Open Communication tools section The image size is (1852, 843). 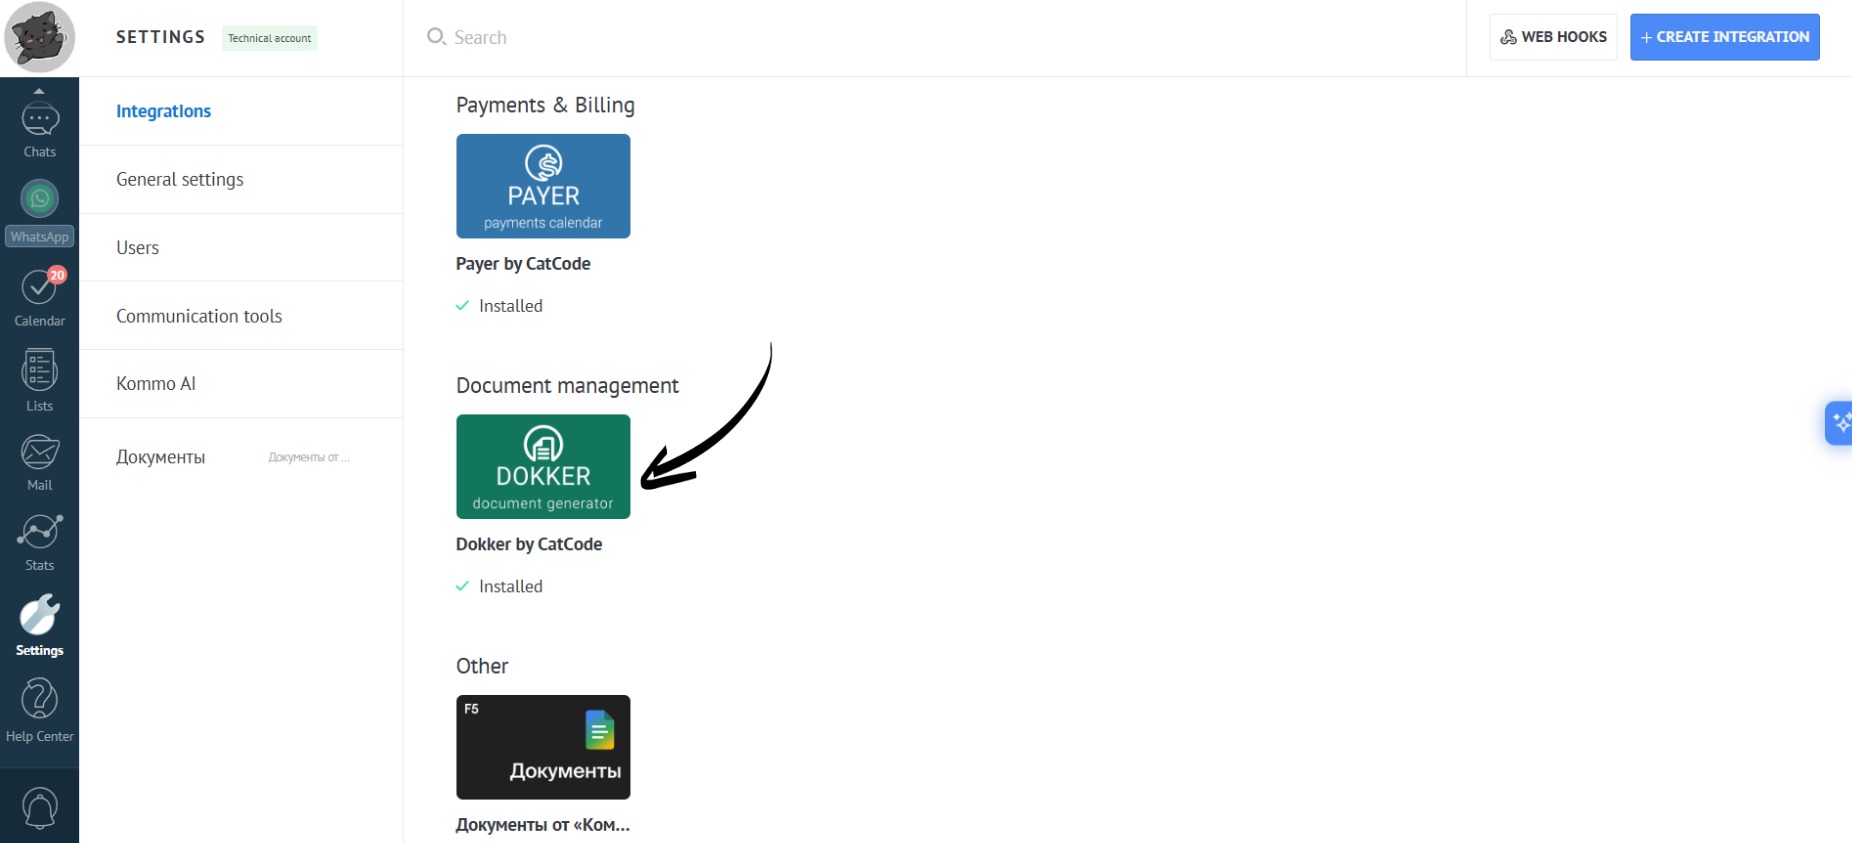(199, 316)
